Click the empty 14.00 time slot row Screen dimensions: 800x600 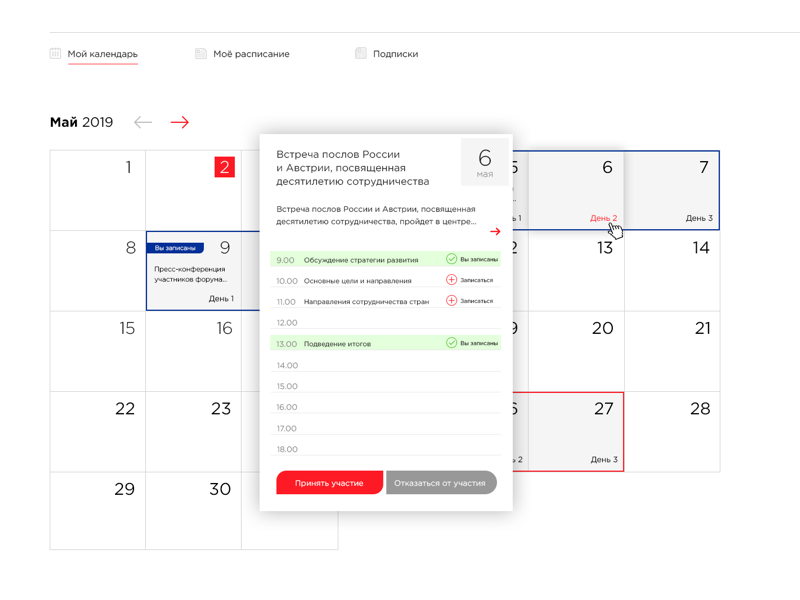click(385, 365)
